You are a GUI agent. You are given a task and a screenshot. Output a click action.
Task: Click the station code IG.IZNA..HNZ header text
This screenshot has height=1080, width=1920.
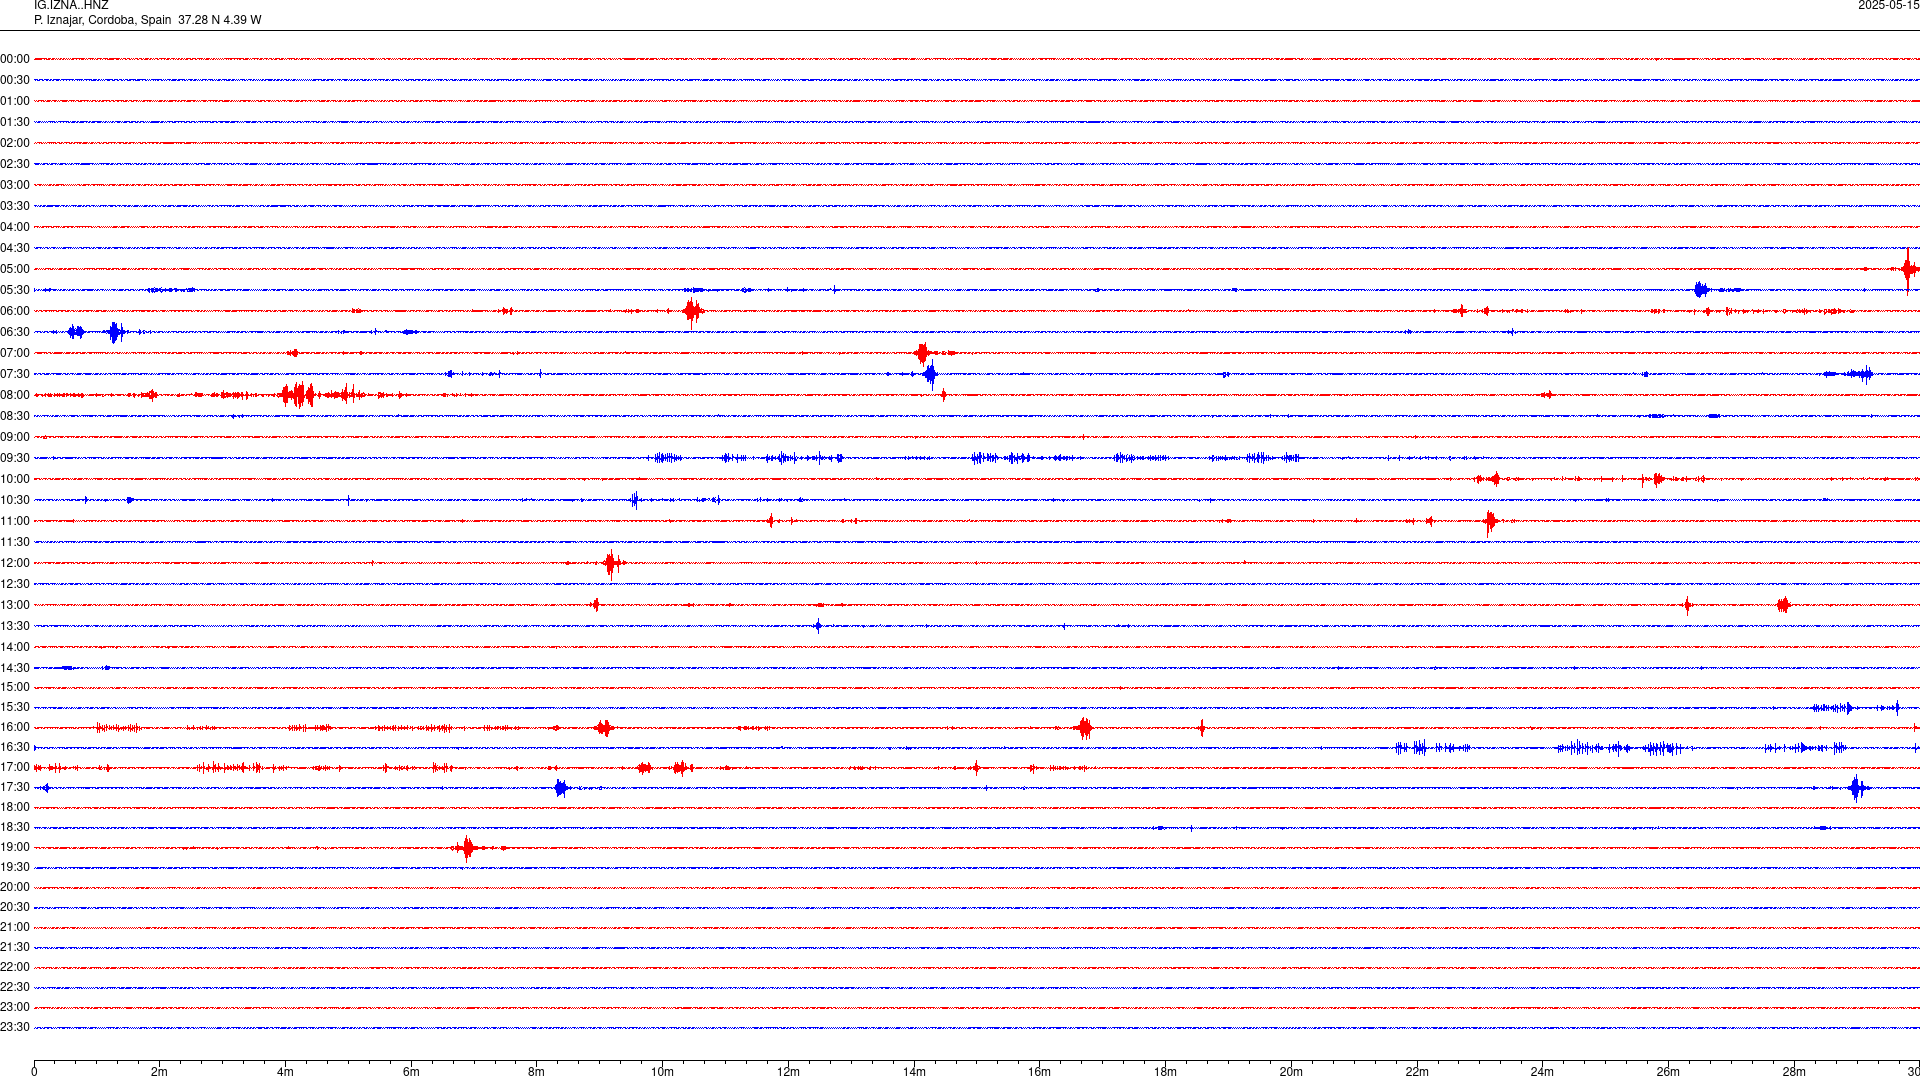point(71,6)
